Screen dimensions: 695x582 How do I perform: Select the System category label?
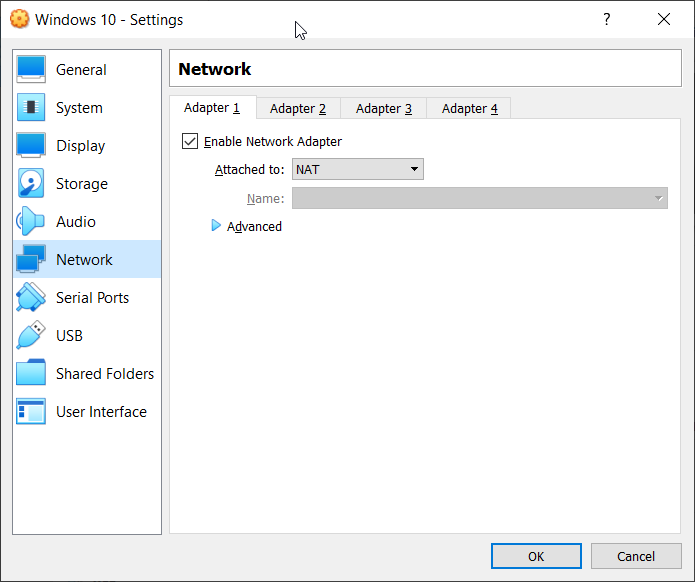pyautogui.click(x=79, y=108)
